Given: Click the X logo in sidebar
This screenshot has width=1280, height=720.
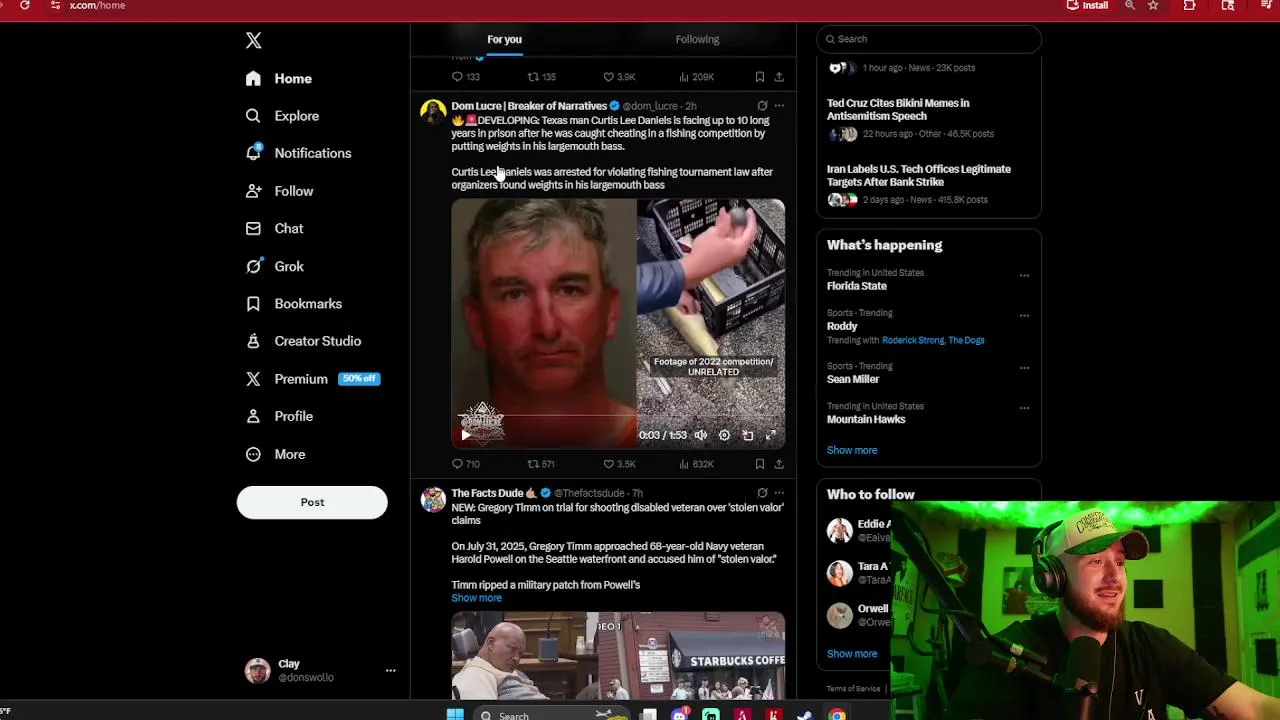Looking at the screenshot, I should (253, 40).
